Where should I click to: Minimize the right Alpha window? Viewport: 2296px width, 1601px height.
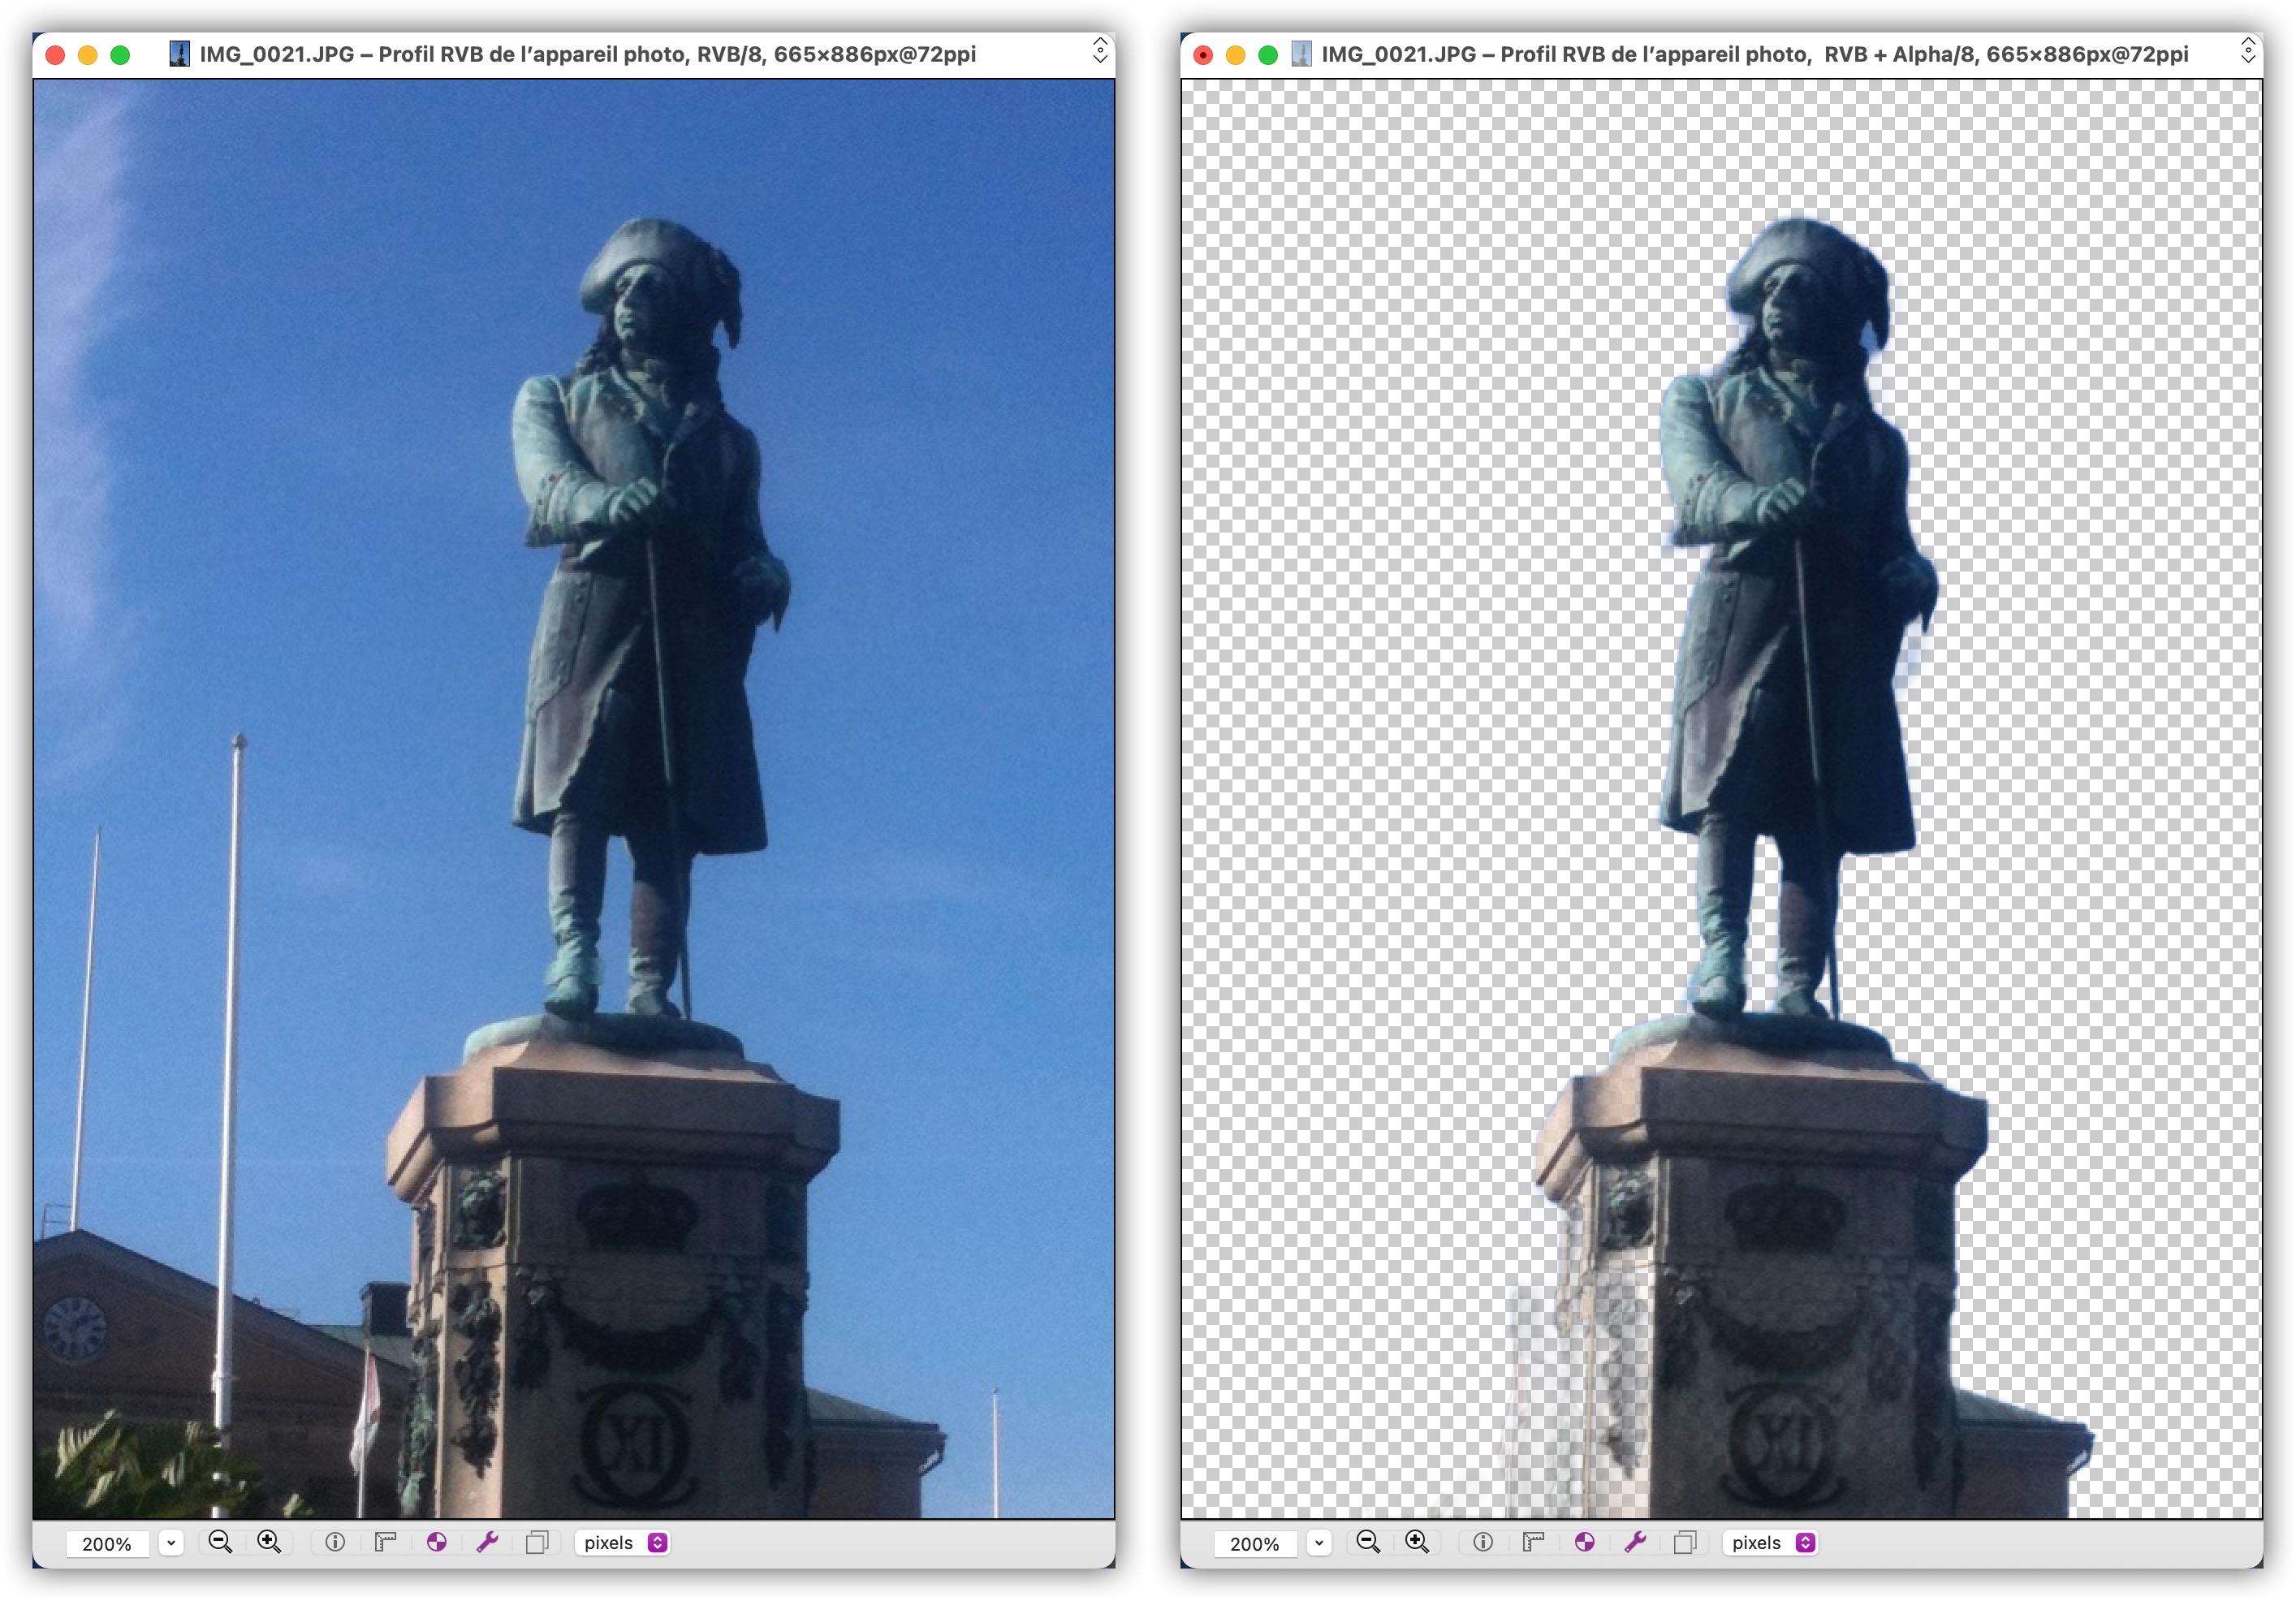pos(1236,55)
